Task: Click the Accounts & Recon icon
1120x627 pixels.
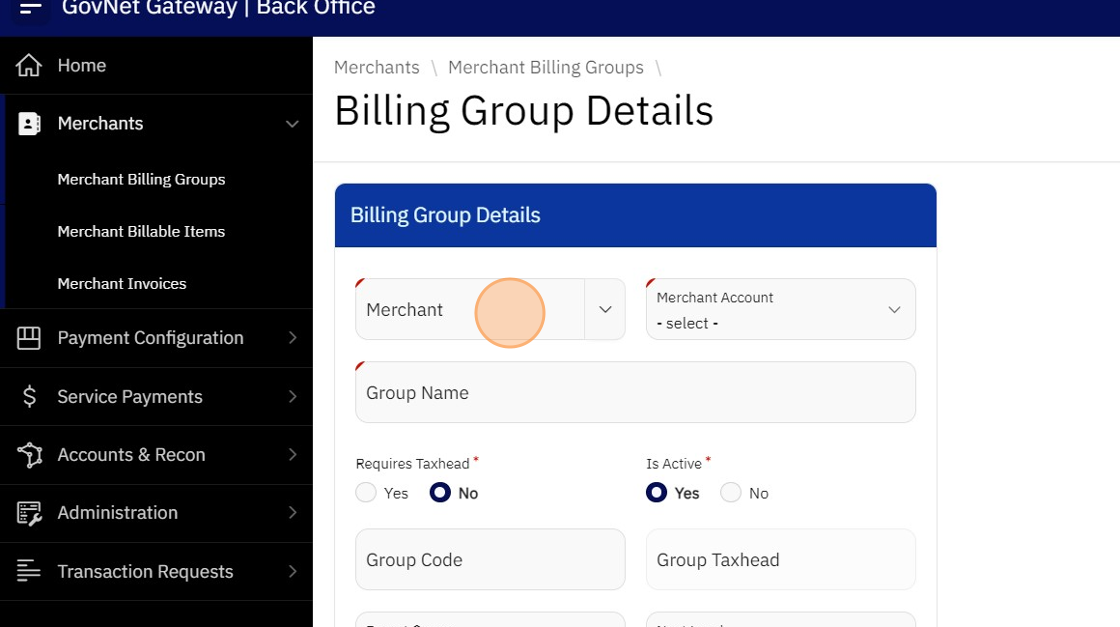Action: [x=29, y=455]
